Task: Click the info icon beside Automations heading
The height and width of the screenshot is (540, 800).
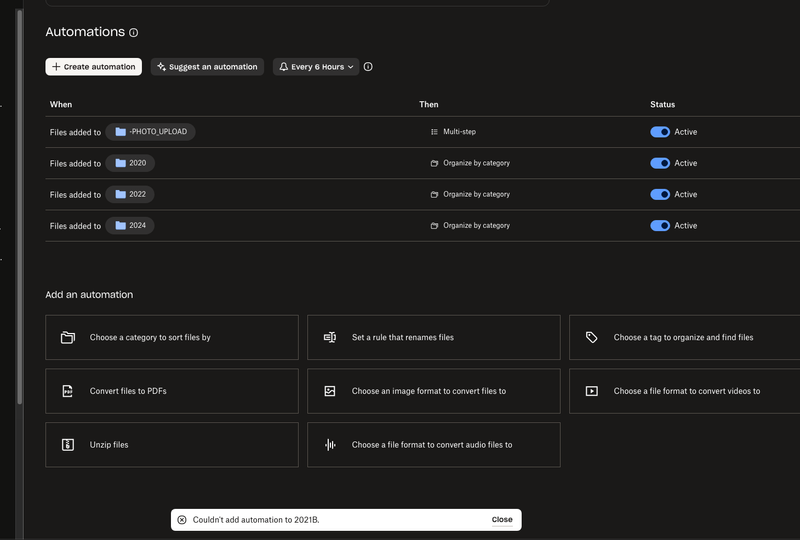Action: click(134, 33)
